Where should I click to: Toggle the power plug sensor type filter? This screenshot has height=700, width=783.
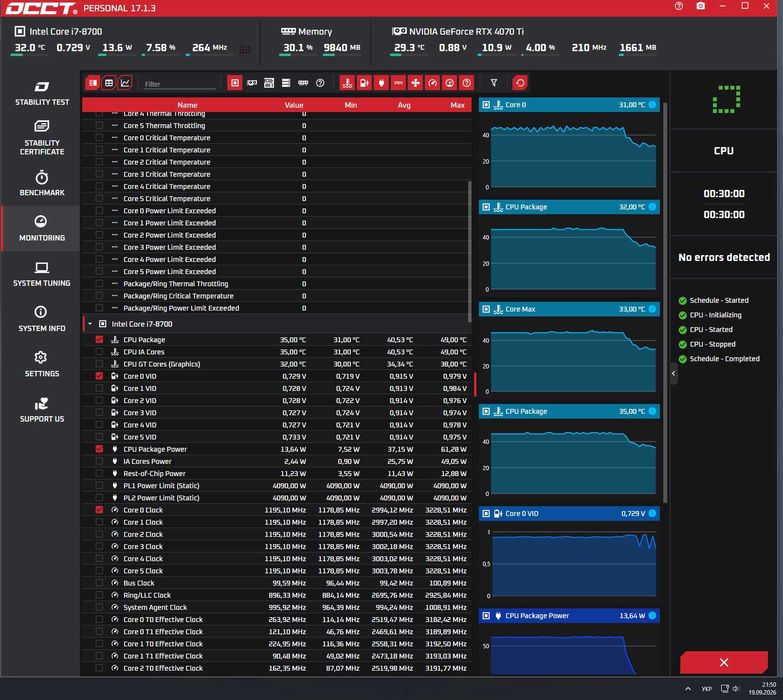pos(382,83)
